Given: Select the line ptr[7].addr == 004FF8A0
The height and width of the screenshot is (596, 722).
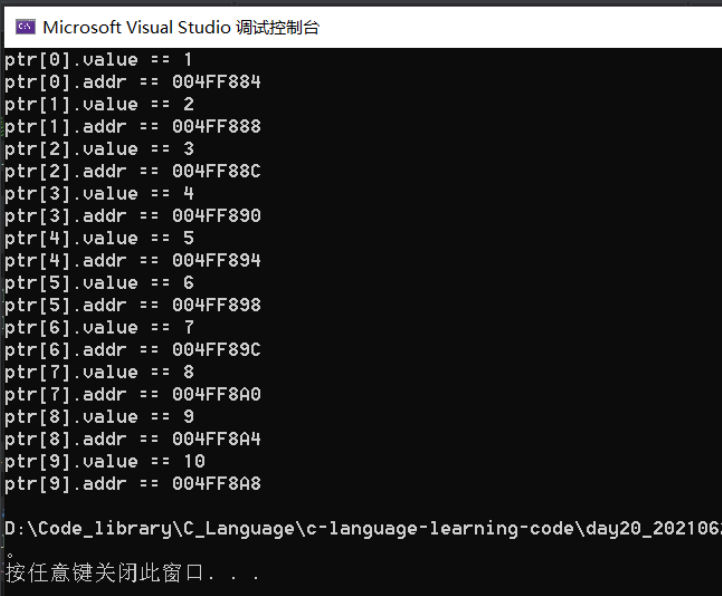Looking at the screenshot, I should coord(133,395).
